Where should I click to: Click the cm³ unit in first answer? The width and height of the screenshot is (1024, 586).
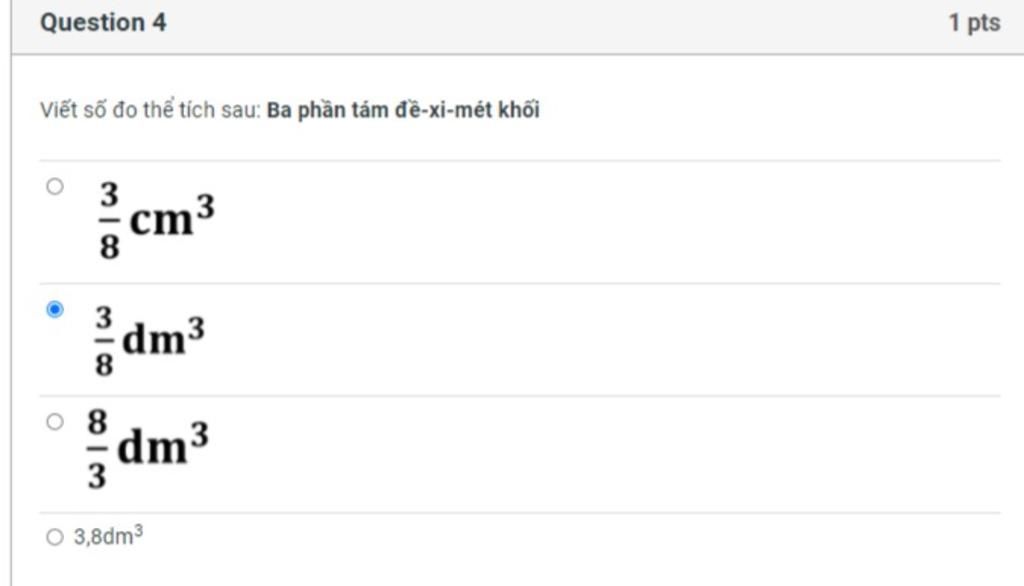(172, 216)
